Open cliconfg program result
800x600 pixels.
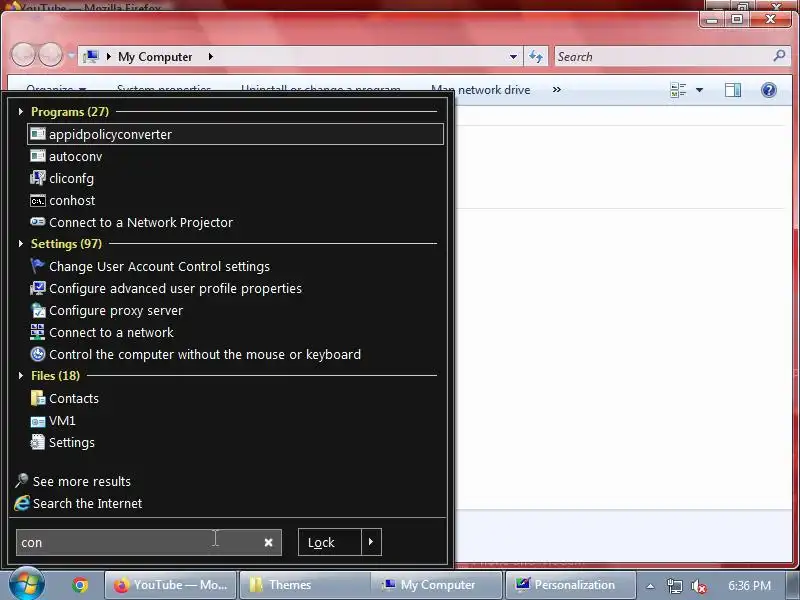(71, 179)
